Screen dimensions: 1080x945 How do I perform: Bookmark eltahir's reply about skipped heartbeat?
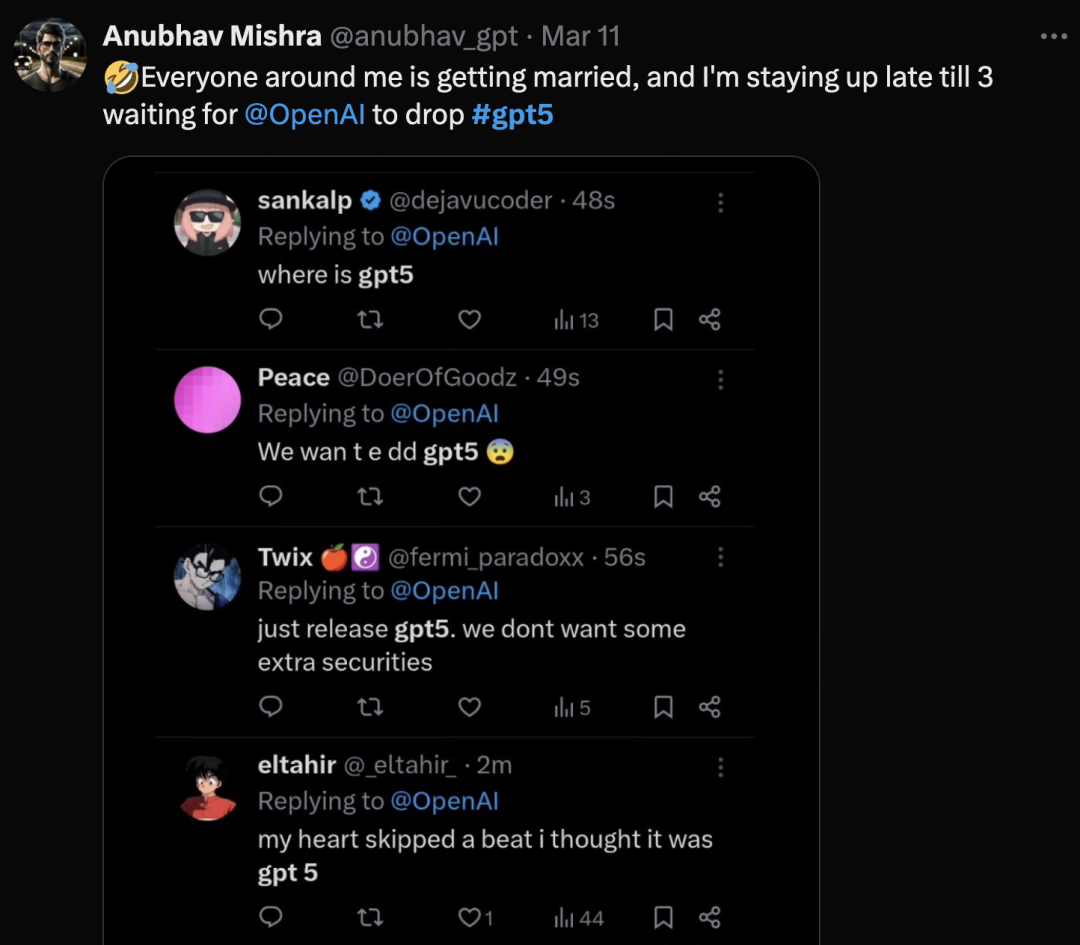click(x=662, y=917)
